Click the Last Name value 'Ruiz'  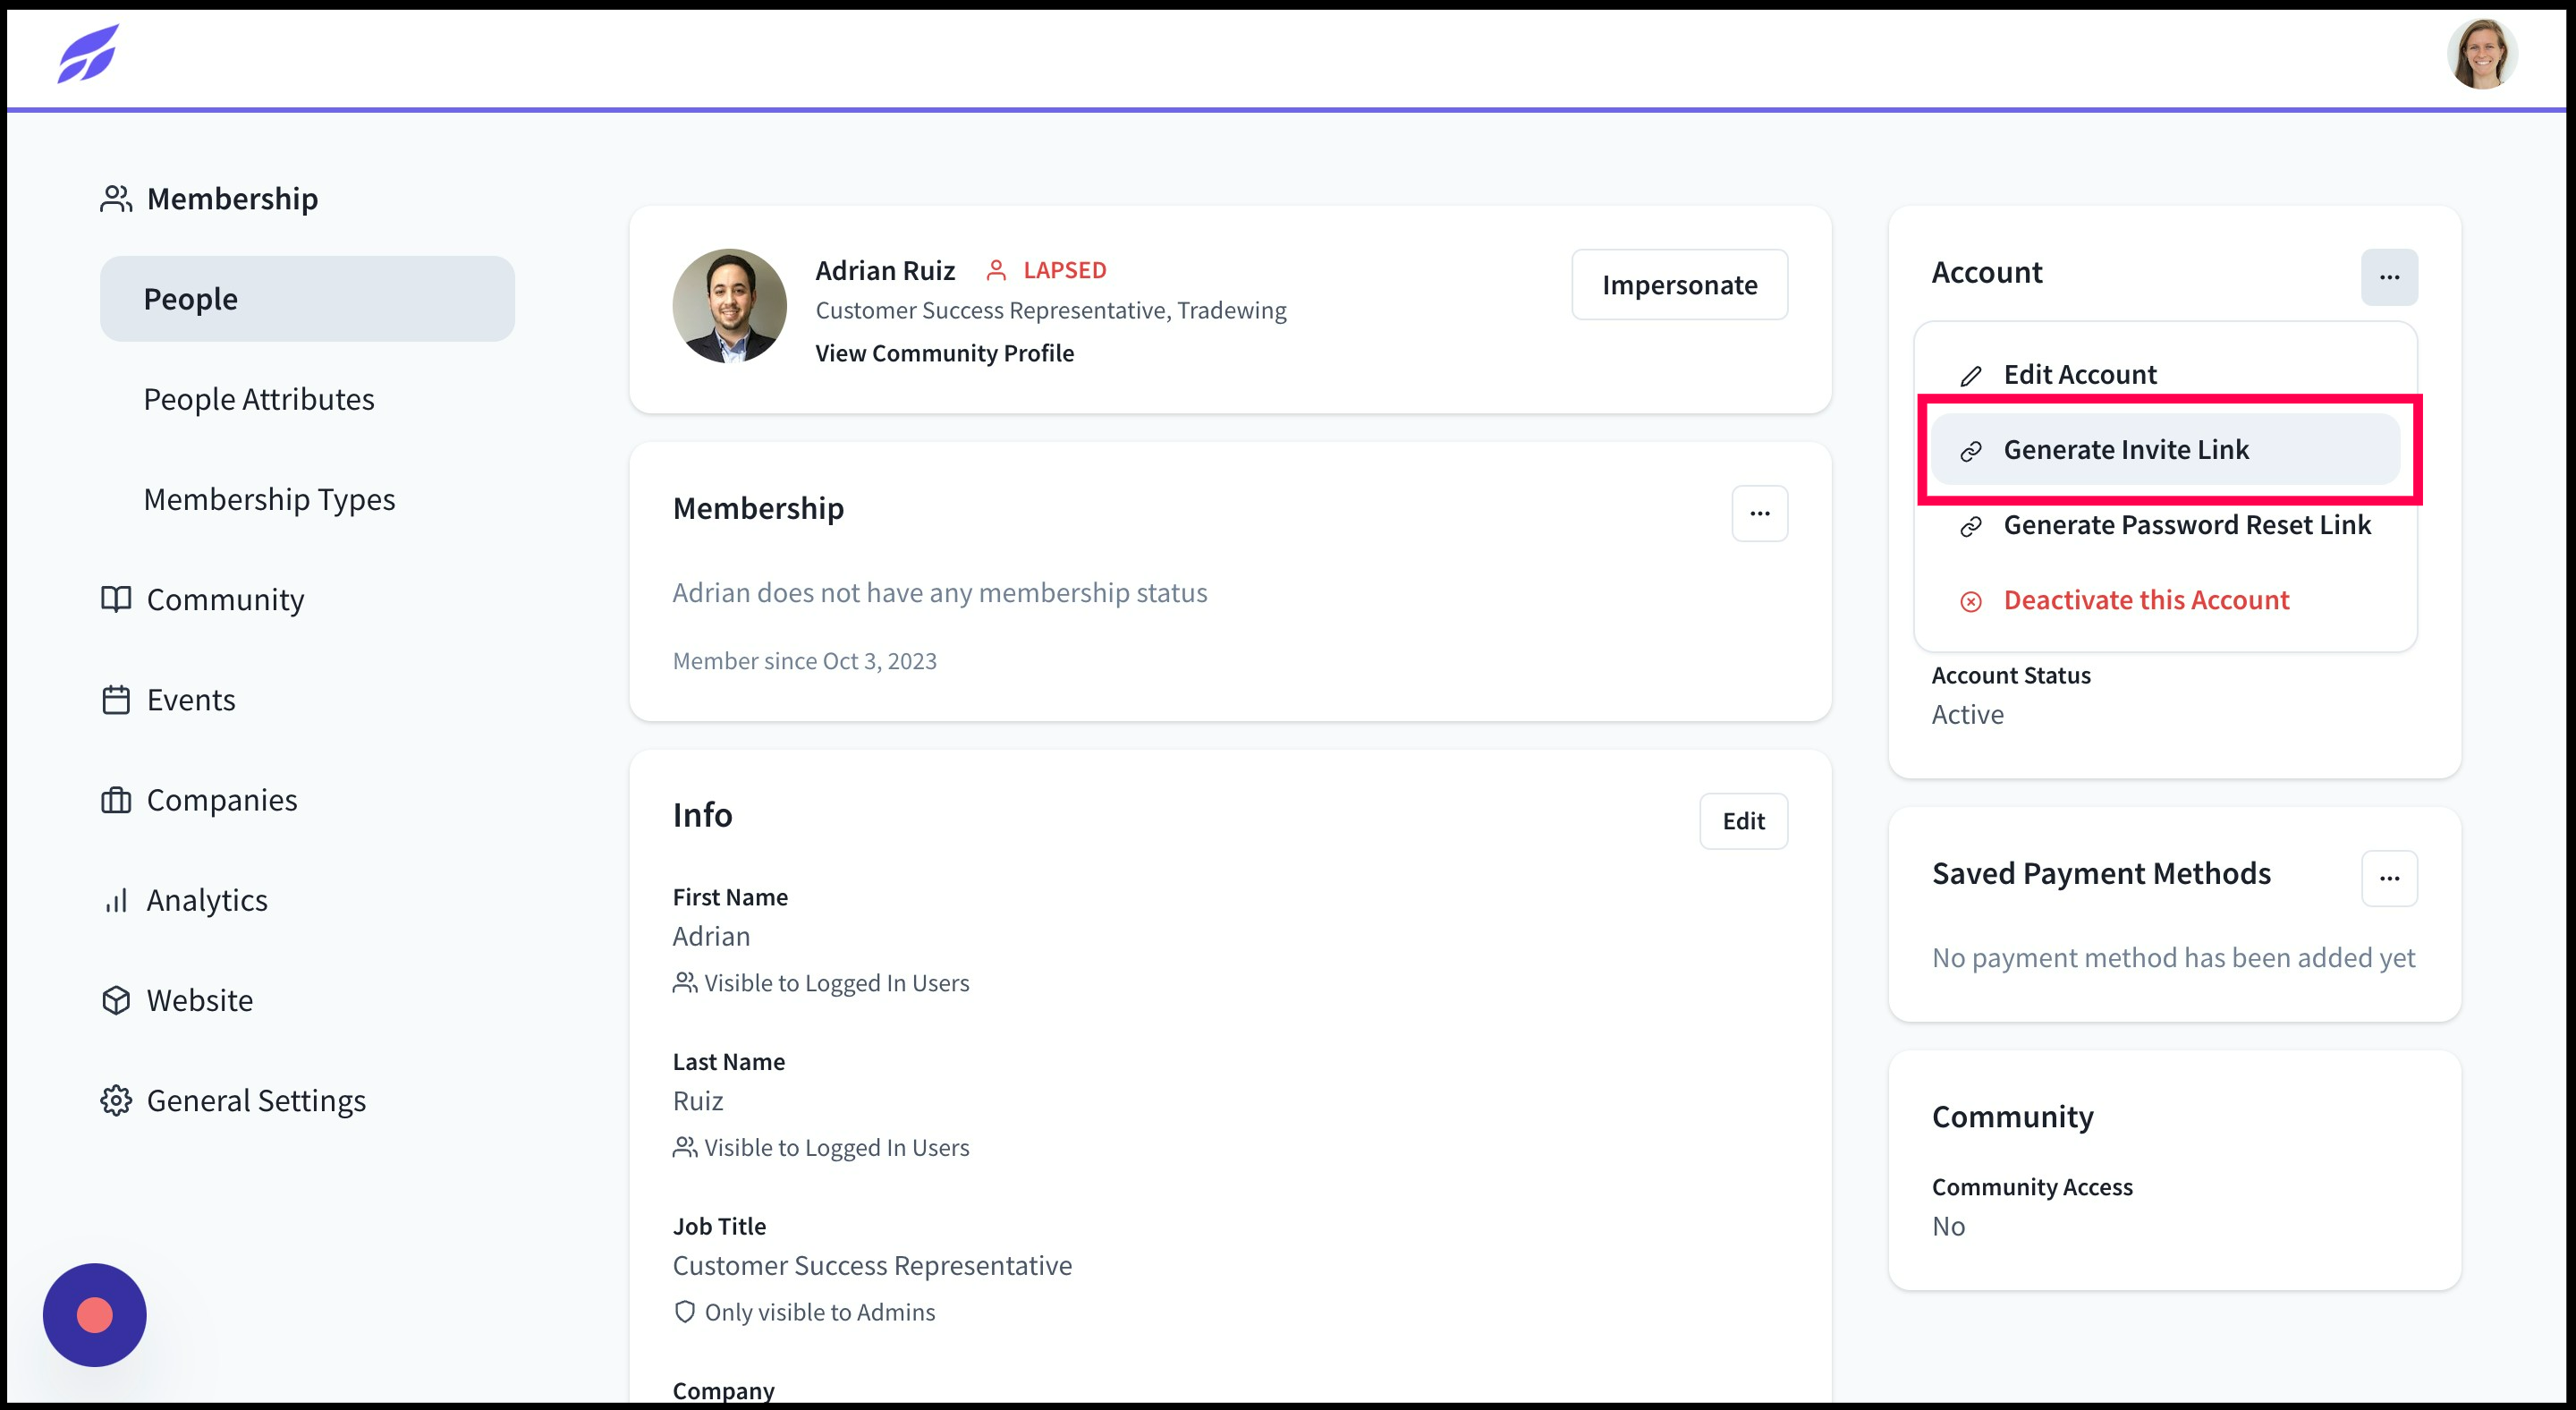point(697,1101)
